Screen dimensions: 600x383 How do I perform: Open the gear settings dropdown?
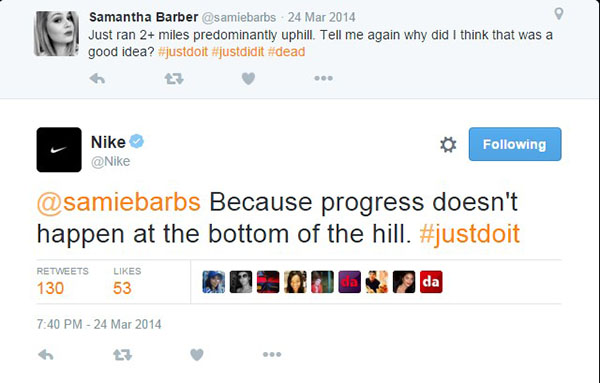pos(448,145)
